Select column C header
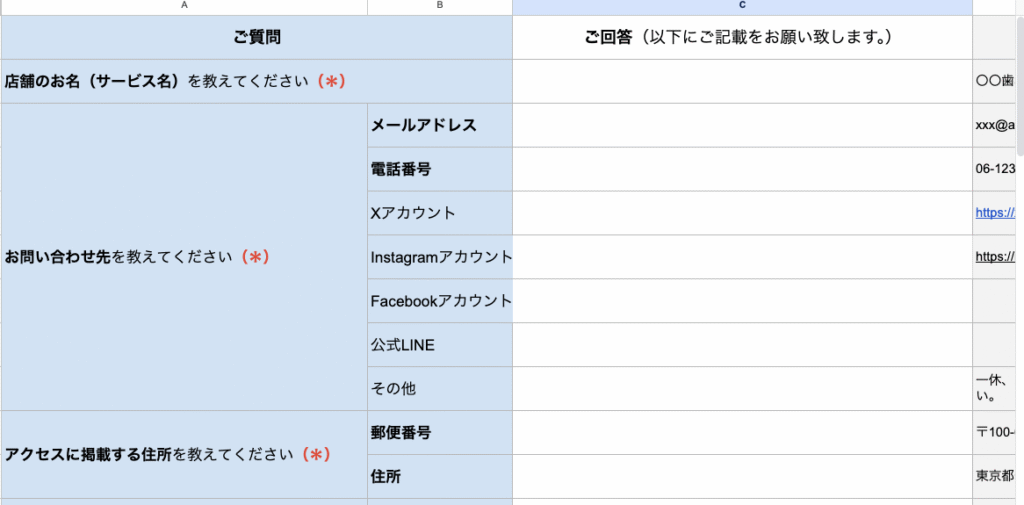The height and width of the screenshot is (505, 1024). 742,7
